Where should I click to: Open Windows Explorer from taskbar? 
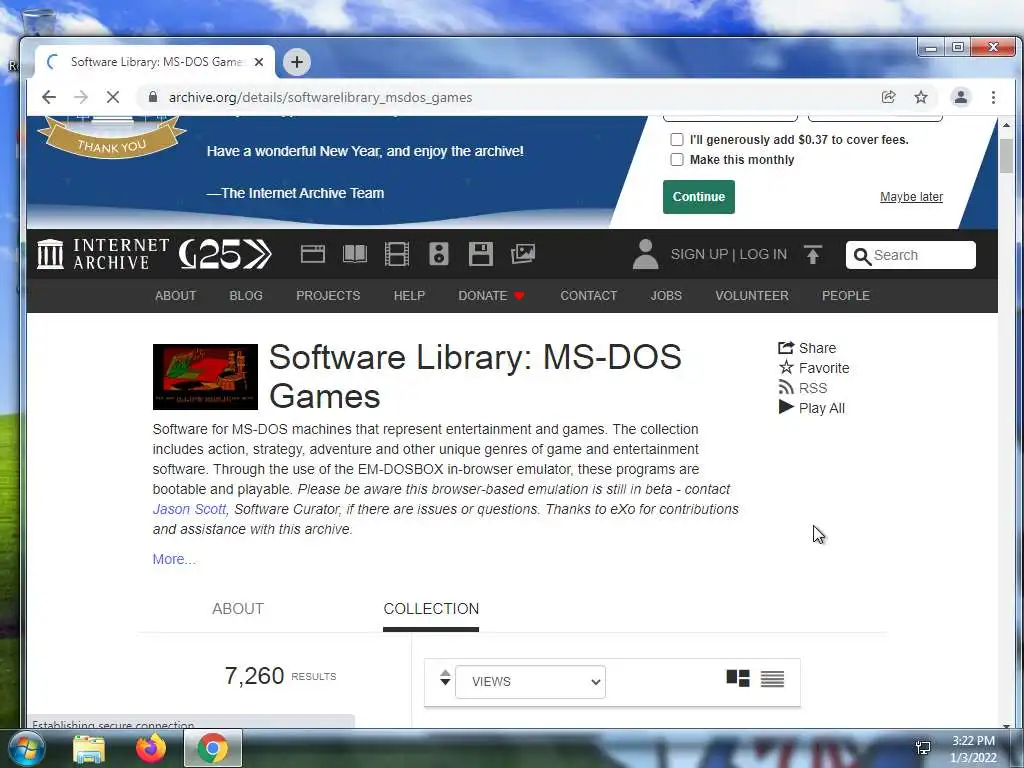coord(89,748)
